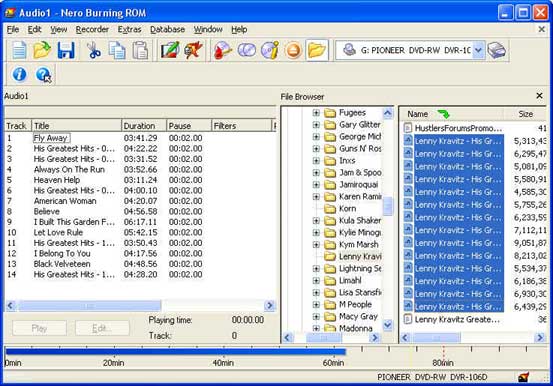
Task: Expand the Gary Glitter folder
Action: (x=316, y=125)
